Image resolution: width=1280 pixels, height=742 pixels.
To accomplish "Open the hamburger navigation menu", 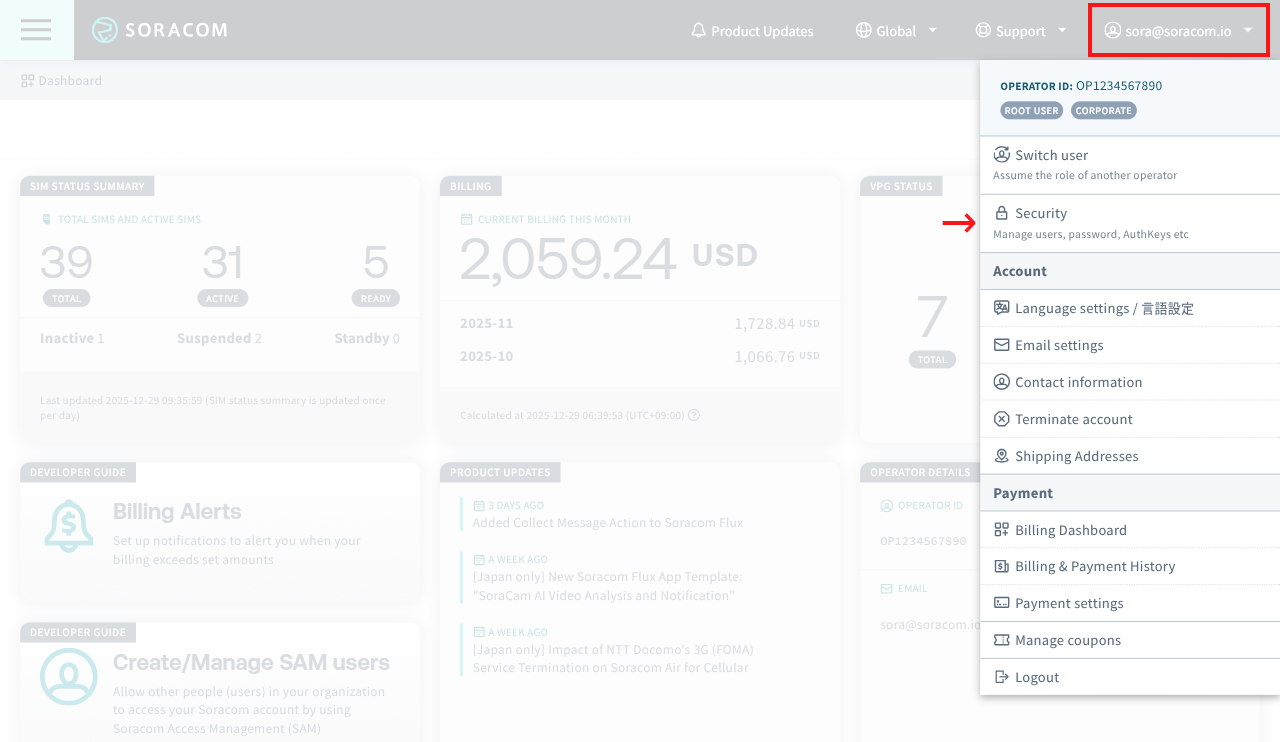I will [x=36, y=29].
